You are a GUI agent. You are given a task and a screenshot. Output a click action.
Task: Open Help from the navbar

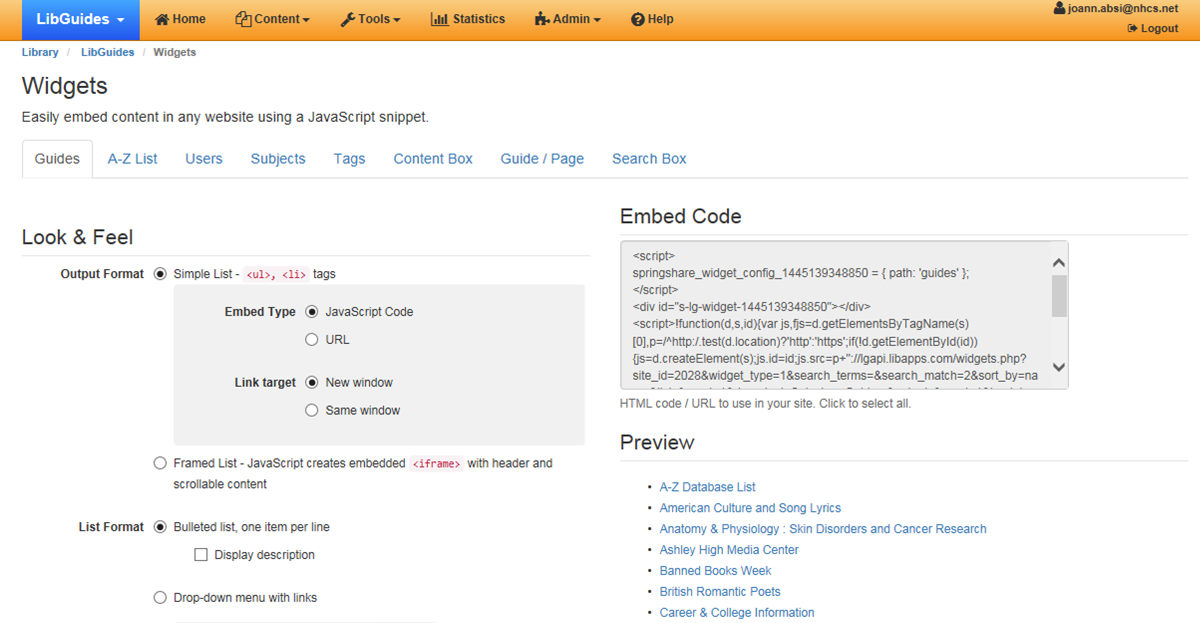(652, 19)
